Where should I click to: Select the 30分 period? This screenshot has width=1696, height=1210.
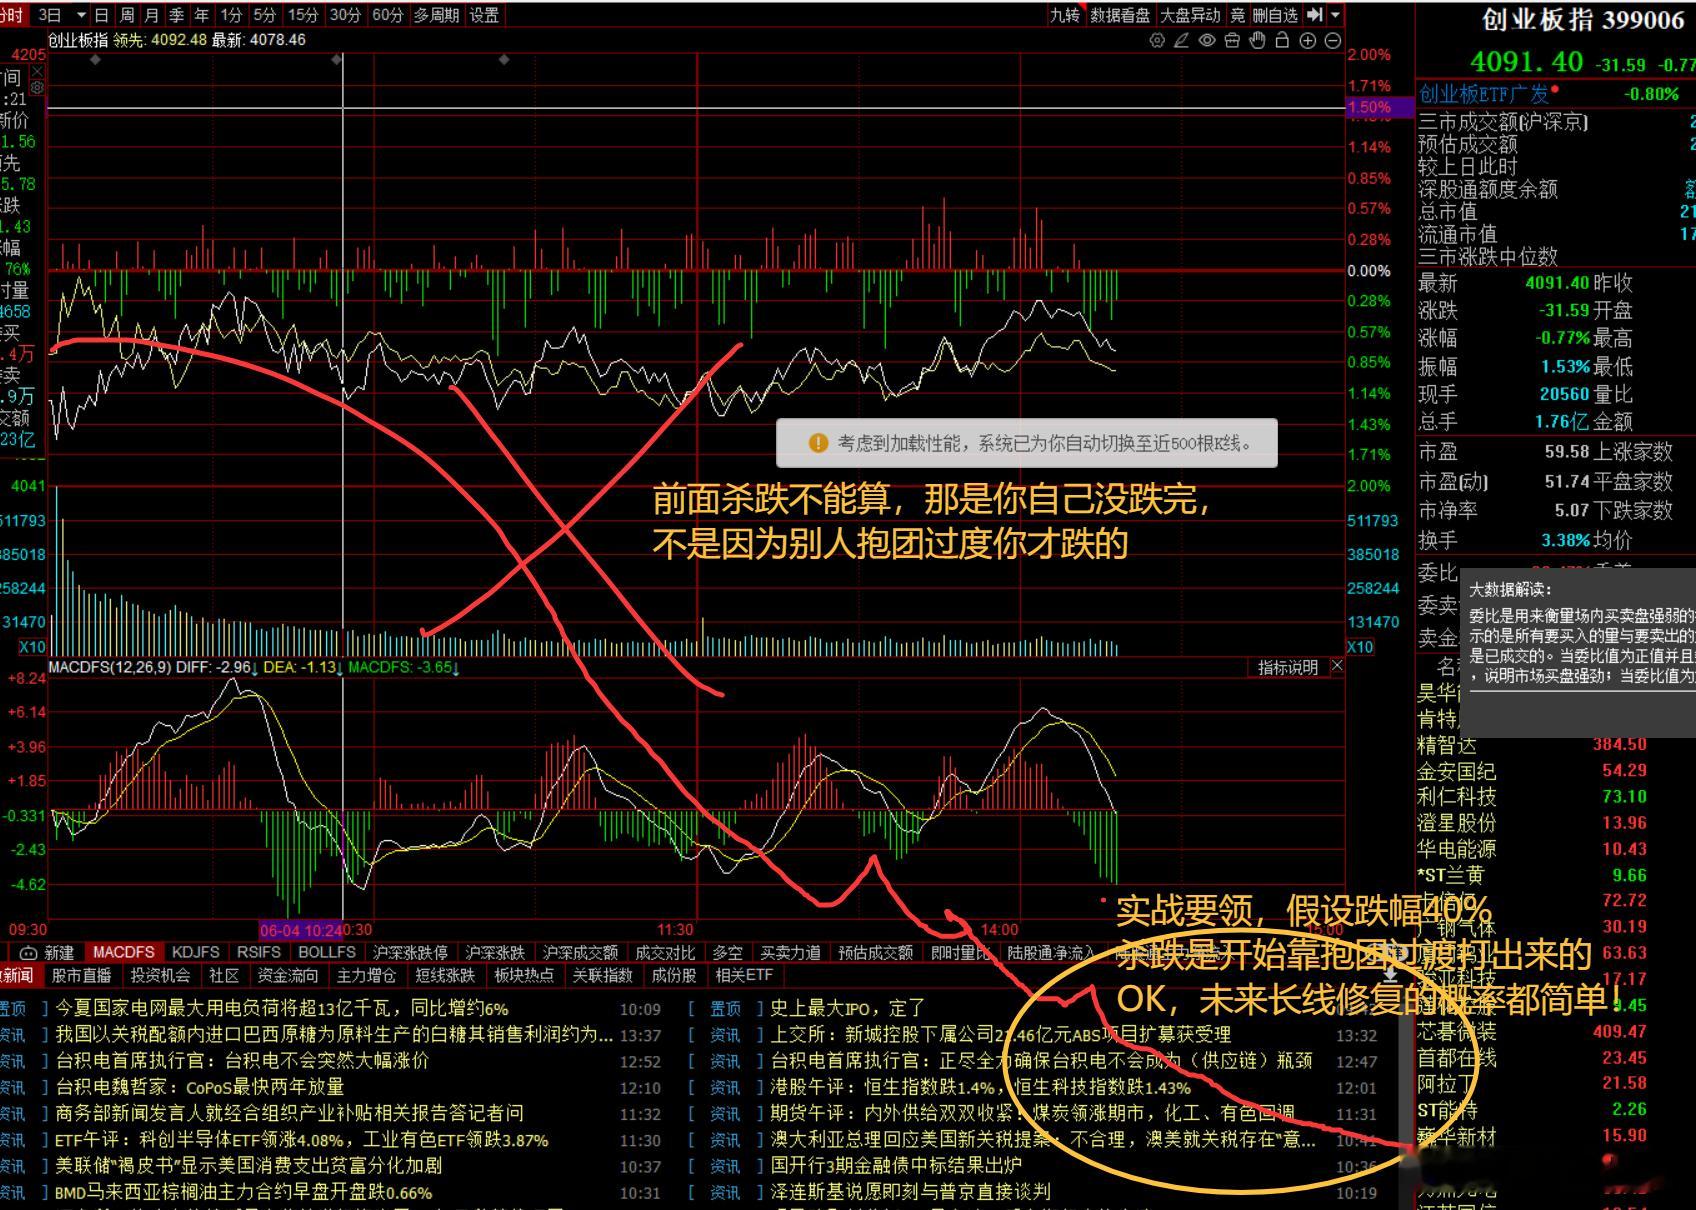[x=345, y=15]
